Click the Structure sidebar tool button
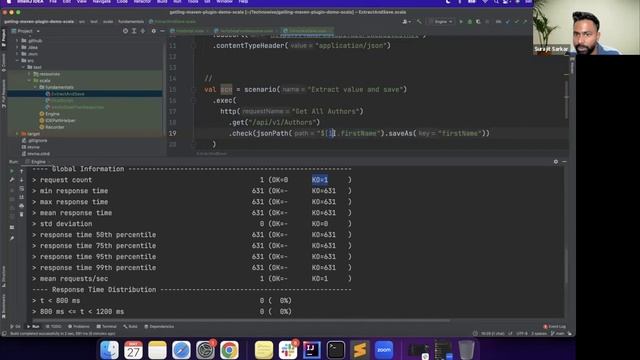640x360 pixels. [x=4, y=277]
